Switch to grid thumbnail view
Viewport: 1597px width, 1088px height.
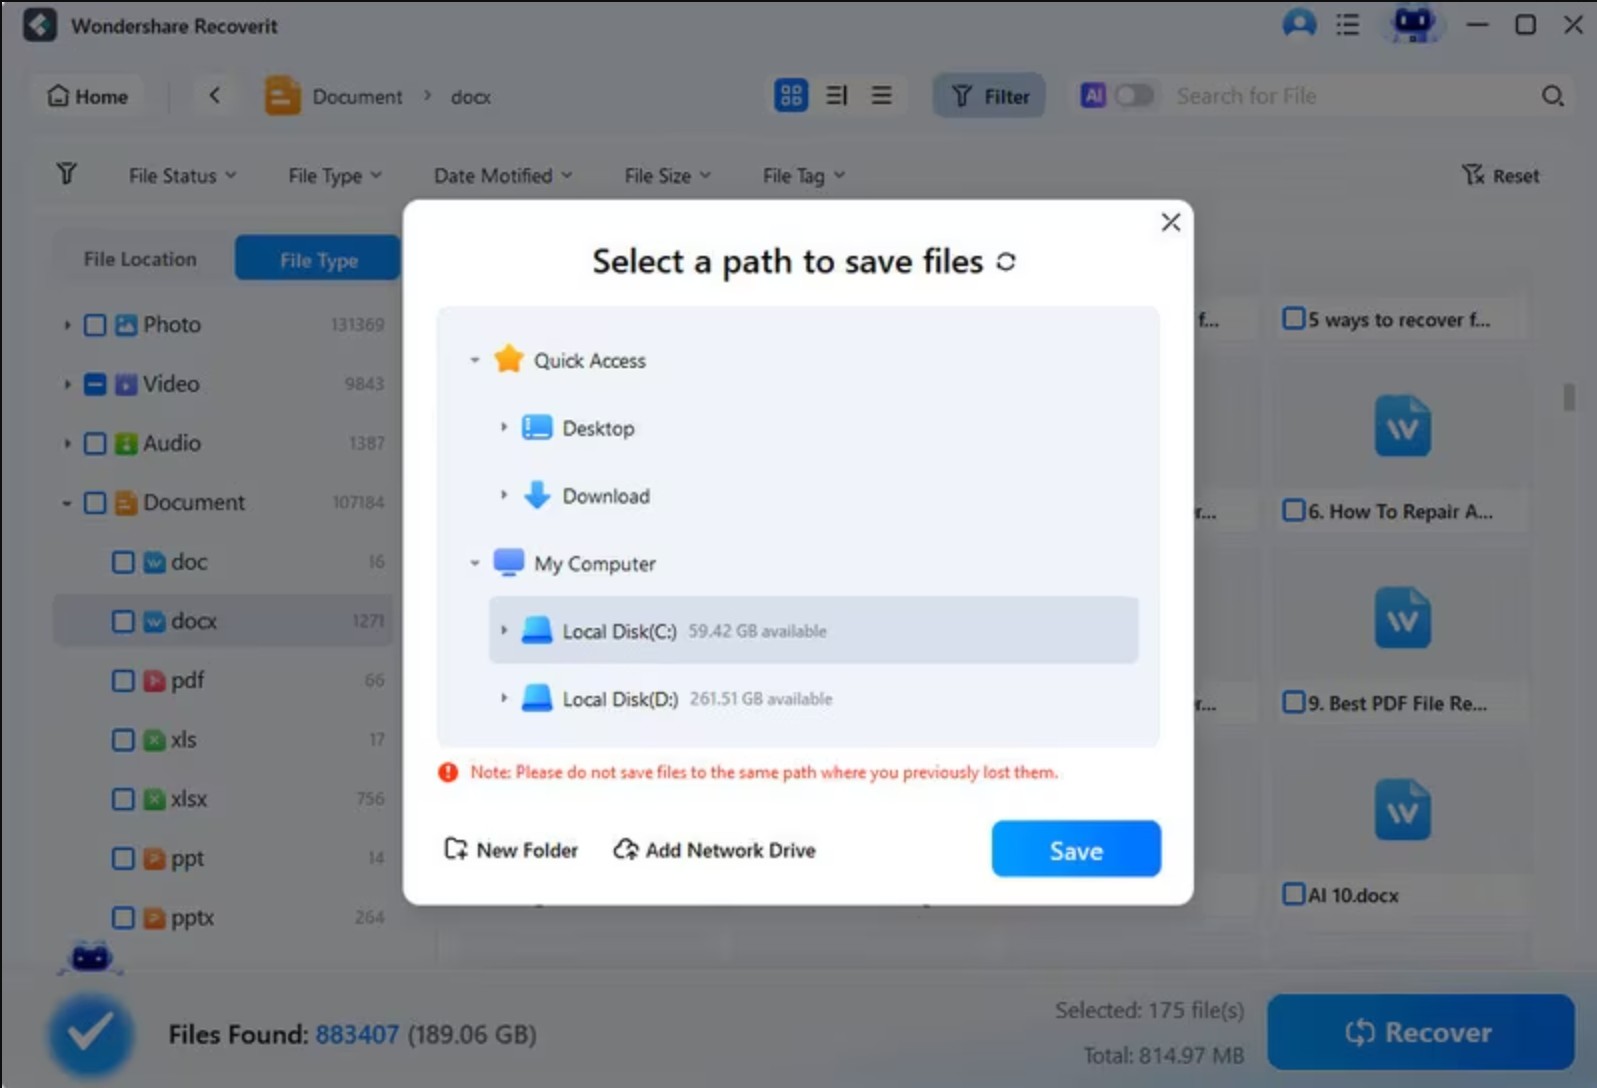pos(791,95)
